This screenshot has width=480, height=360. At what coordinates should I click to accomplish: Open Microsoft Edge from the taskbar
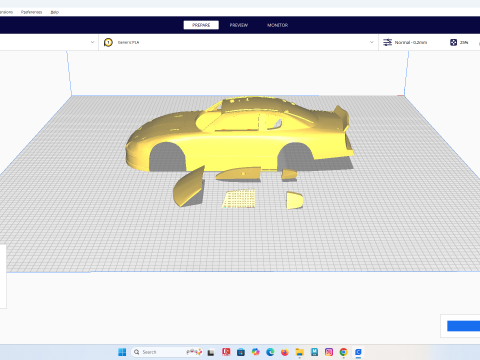tap(270, 352)
